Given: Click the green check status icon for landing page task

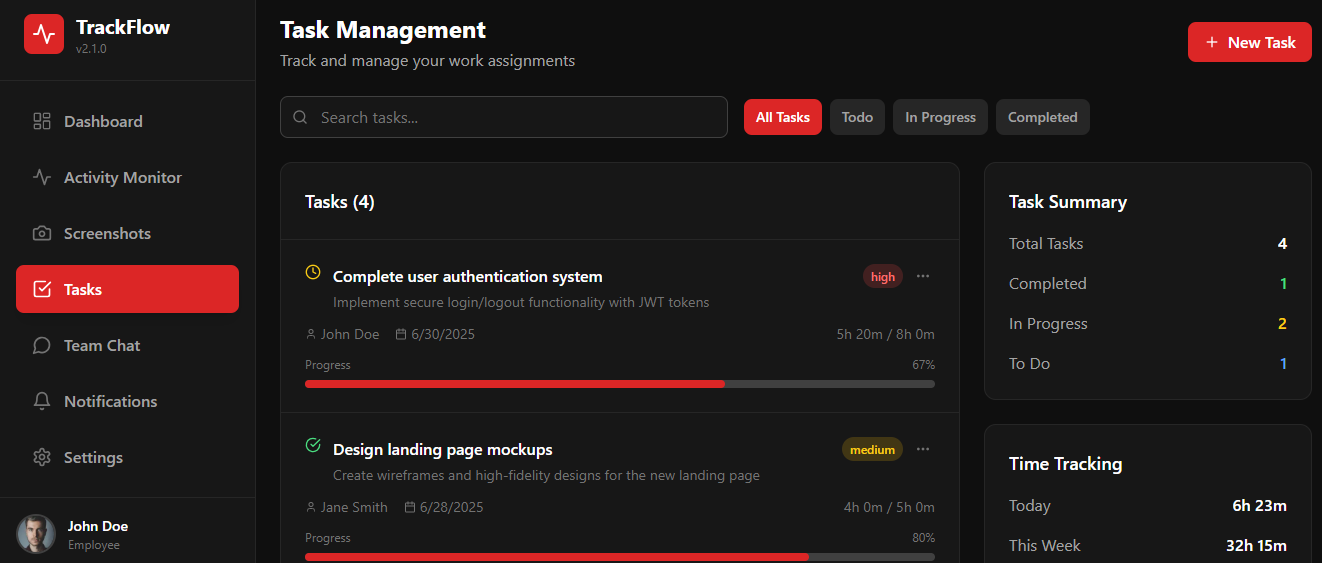Looking at the screenshot, I should pos(313,445).
